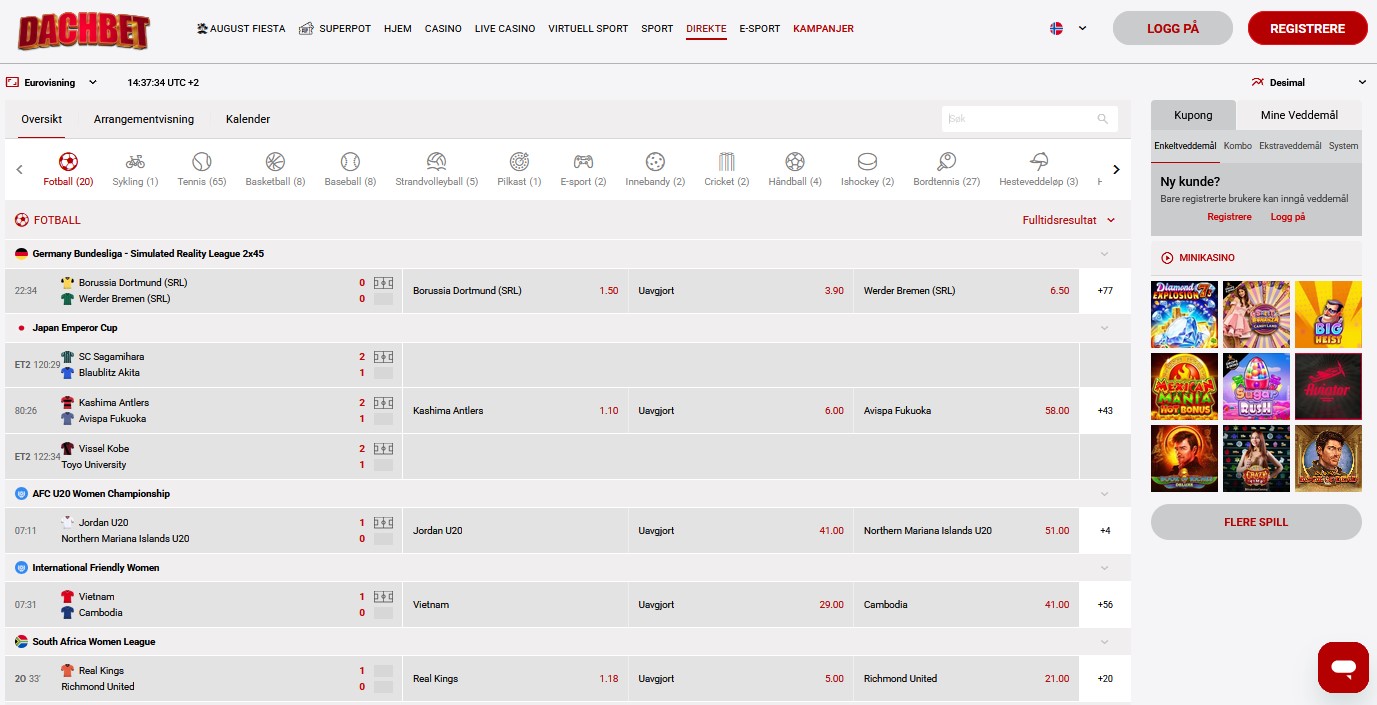Screen dimensions: 1377x705
Task: Open pitch view for Kashima Antlers match
Action: (383, 403)
